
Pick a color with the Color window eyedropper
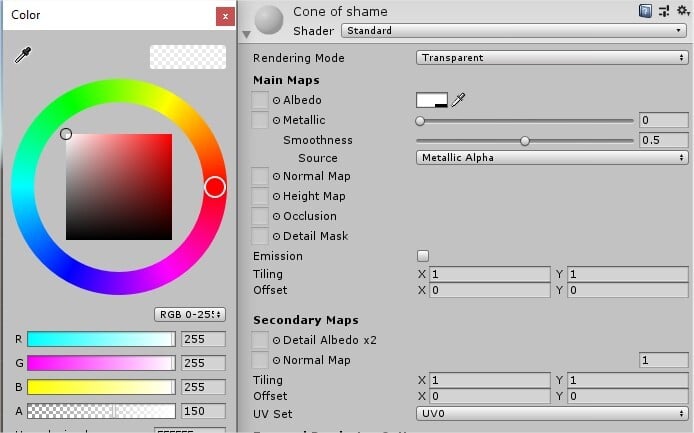pyautogui.click(x=23, y=55)
